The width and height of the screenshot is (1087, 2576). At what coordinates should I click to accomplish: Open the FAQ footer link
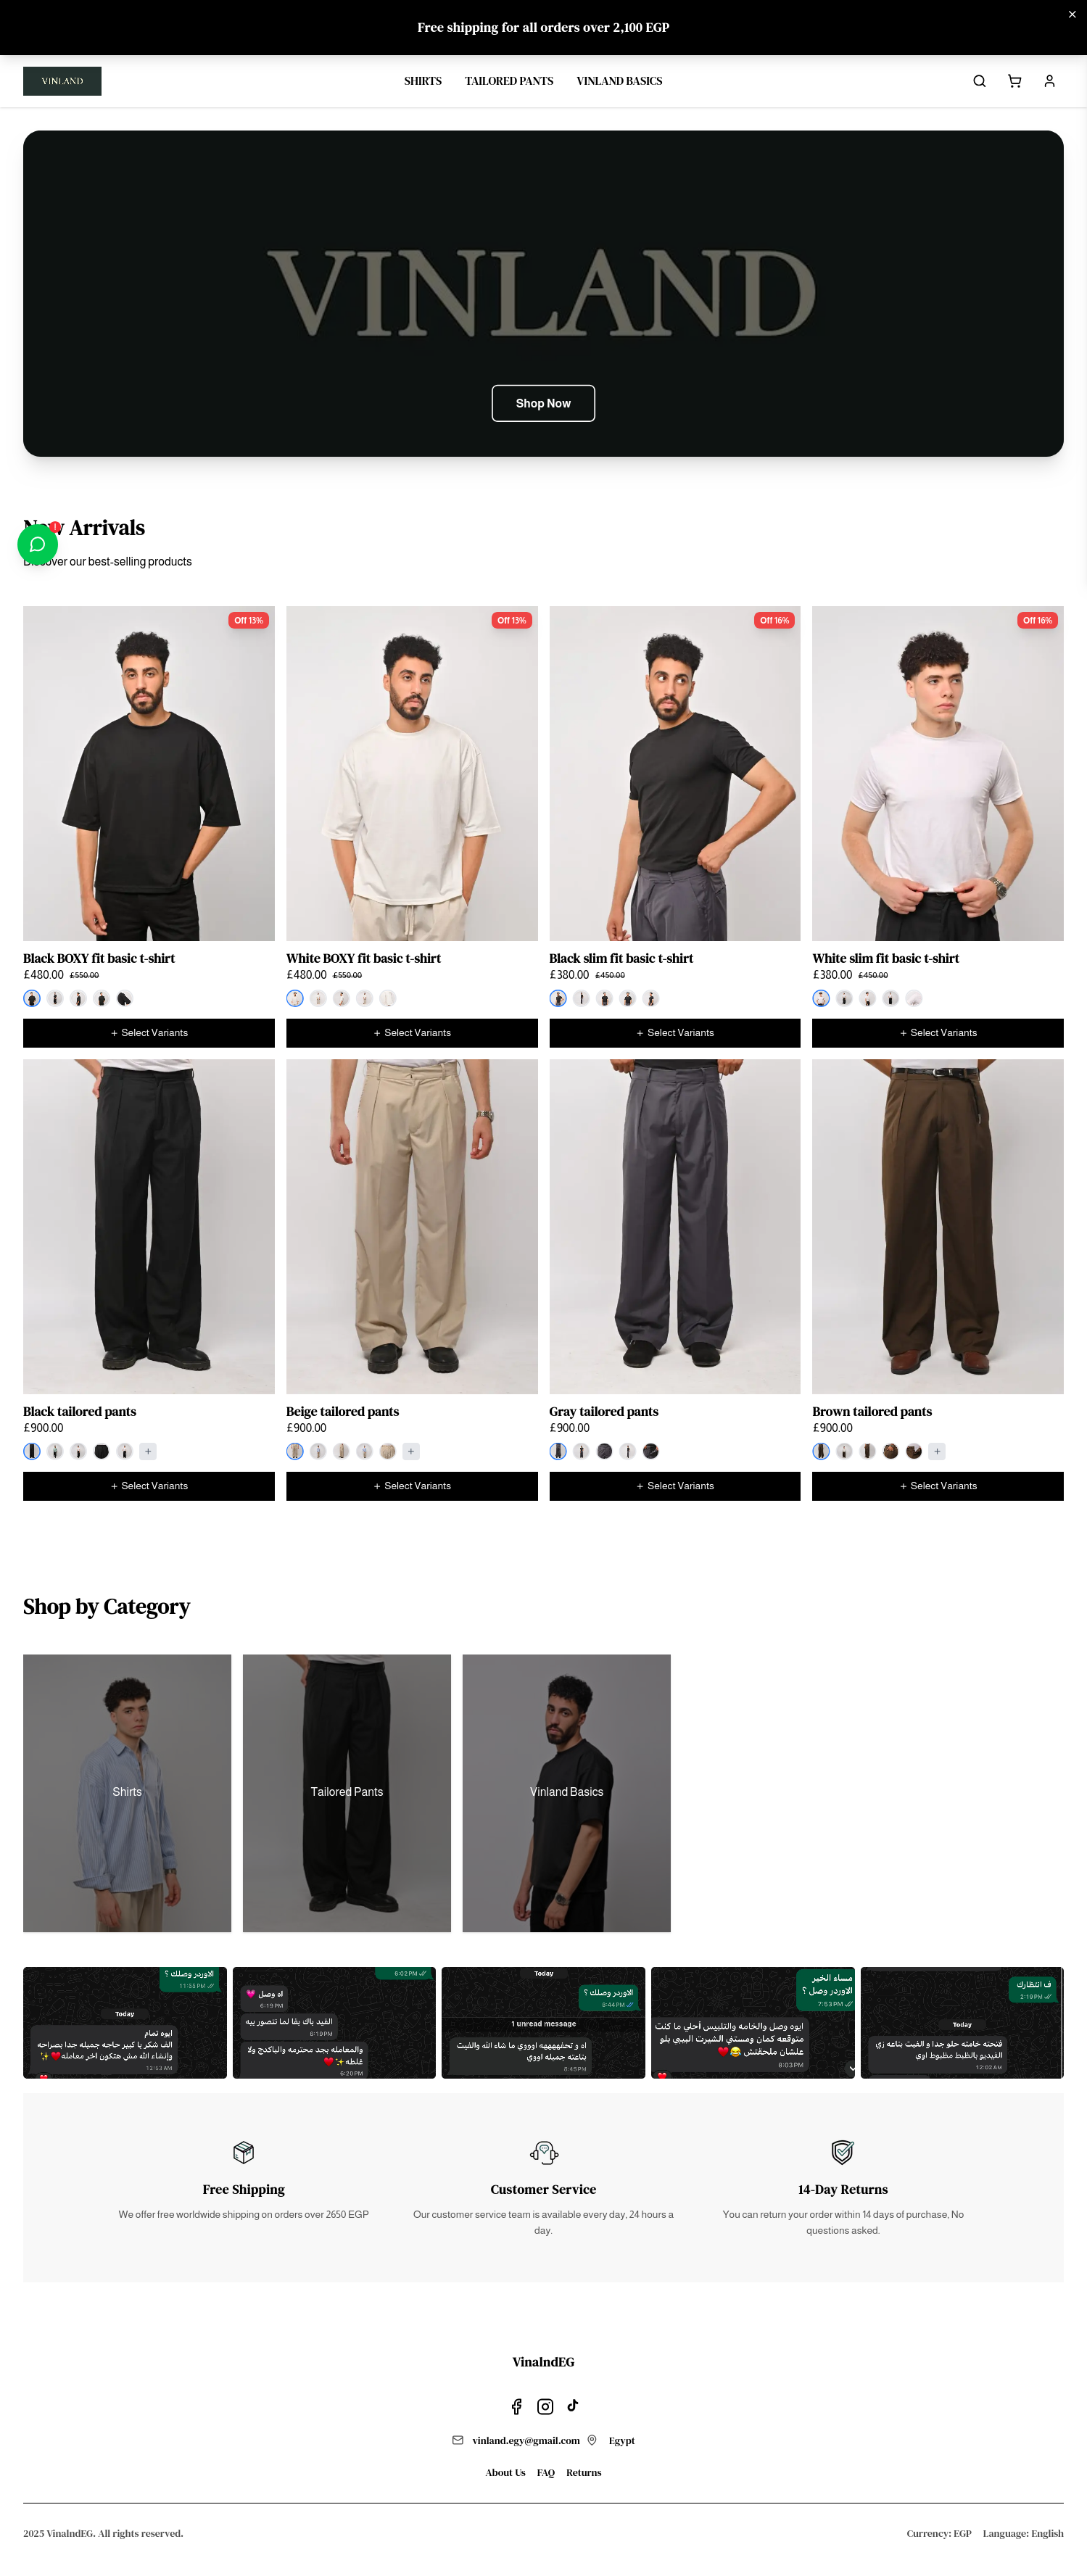pos(545,2472)
